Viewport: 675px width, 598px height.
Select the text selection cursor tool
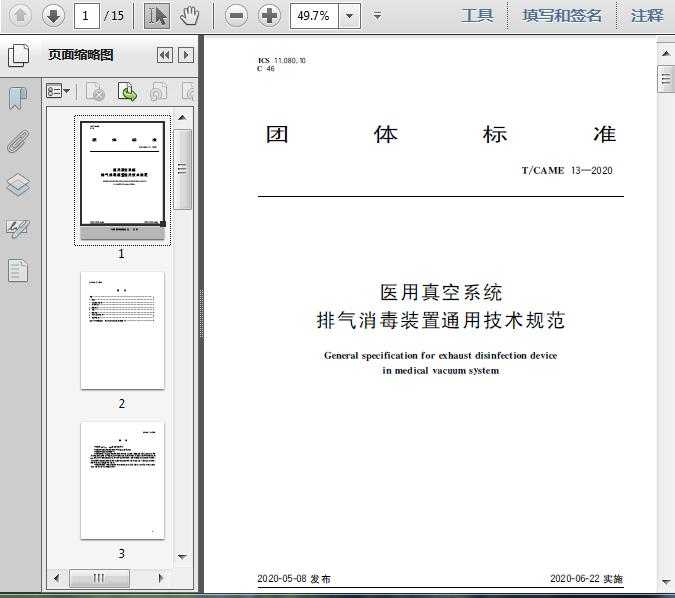pos(156,15)
